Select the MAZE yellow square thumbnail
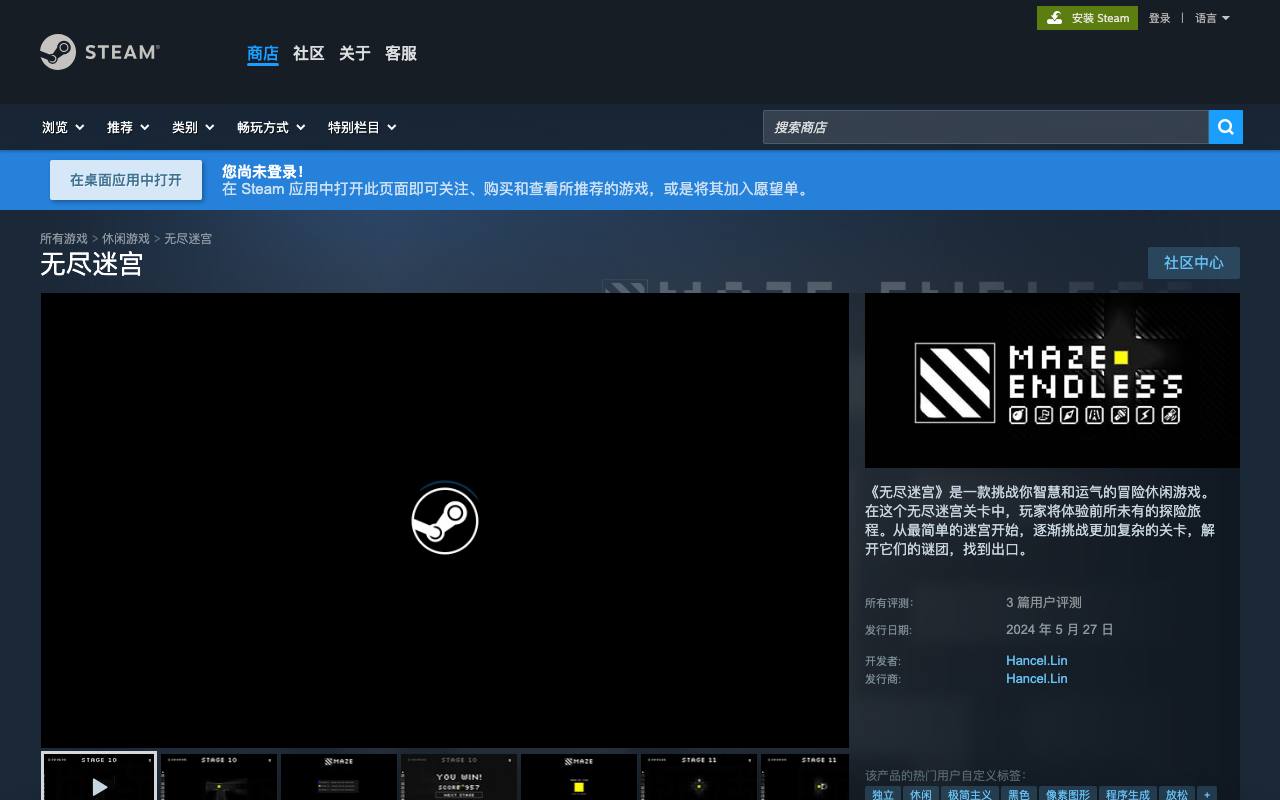The height and width of the screenshot is (800, 1280). [x=579, y=777]
